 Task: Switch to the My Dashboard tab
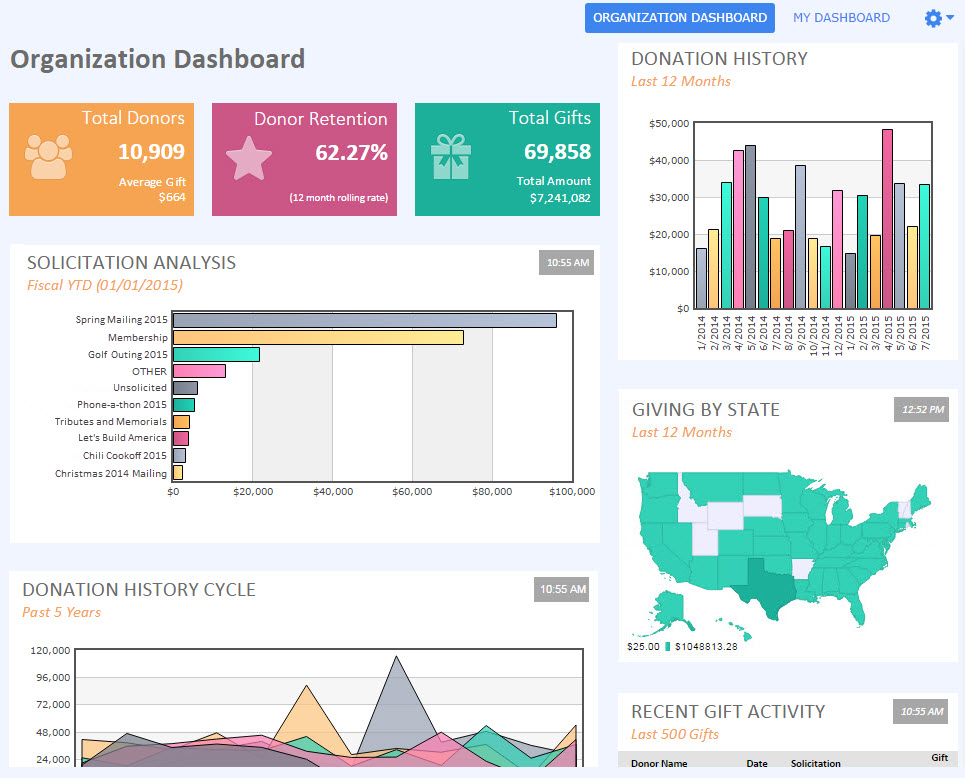(841, 18)
